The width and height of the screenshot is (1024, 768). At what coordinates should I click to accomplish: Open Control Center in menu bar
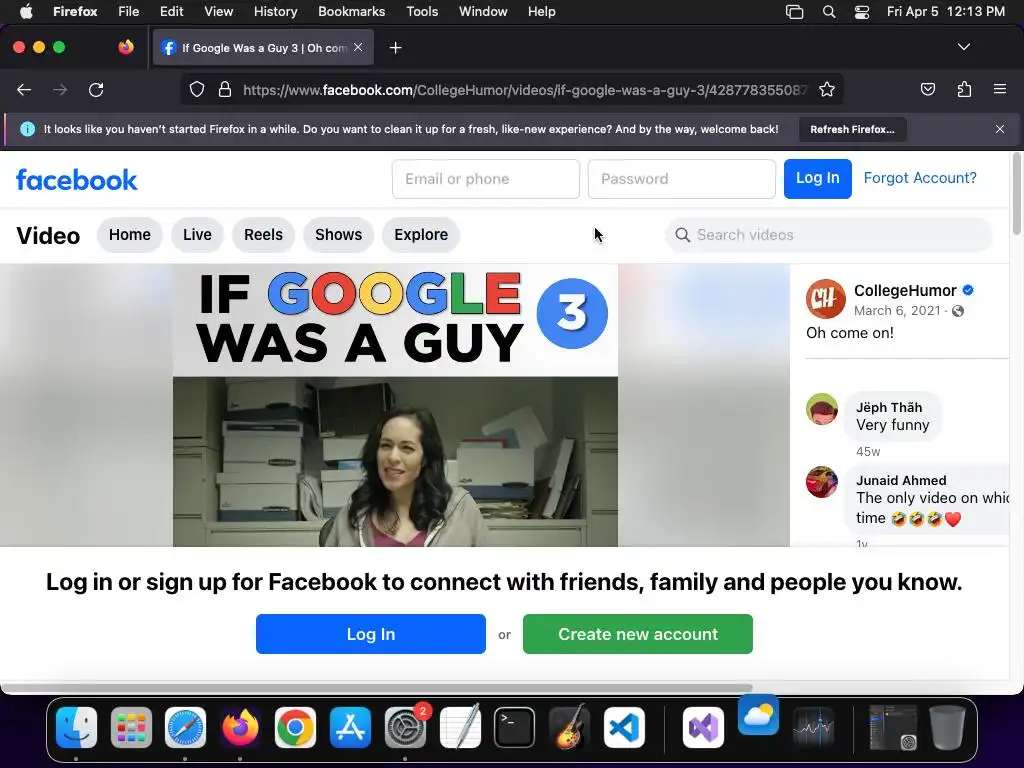coord(862,12)
